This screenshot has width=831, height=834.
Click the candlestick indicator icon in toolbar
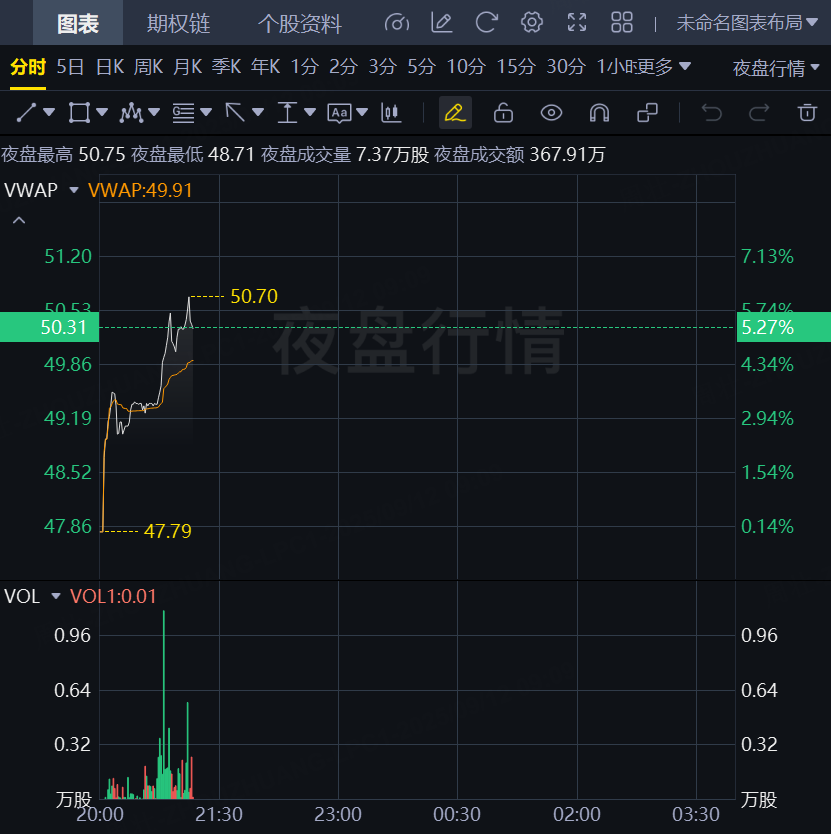coord(391,112)
